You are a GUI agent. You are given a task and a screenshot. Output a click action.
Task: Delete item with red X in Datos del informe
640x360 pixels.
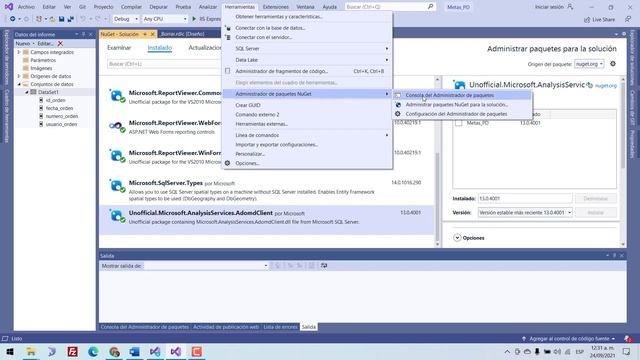click(60, 43)
